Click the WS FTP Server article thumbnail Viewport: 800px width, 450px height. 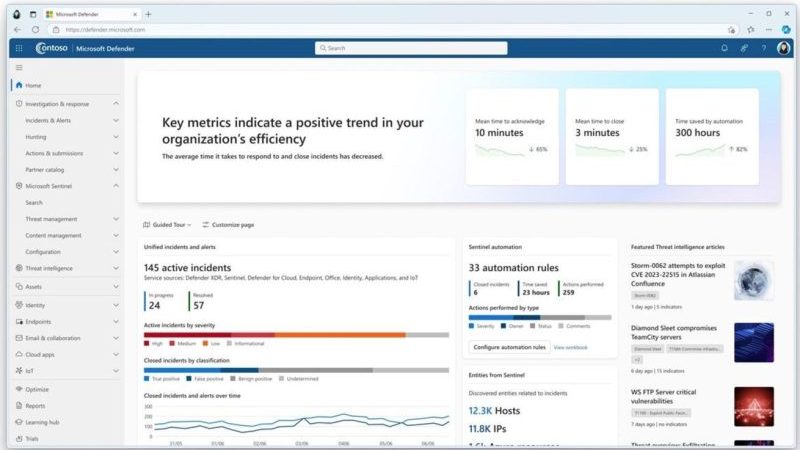pos(754,407)
